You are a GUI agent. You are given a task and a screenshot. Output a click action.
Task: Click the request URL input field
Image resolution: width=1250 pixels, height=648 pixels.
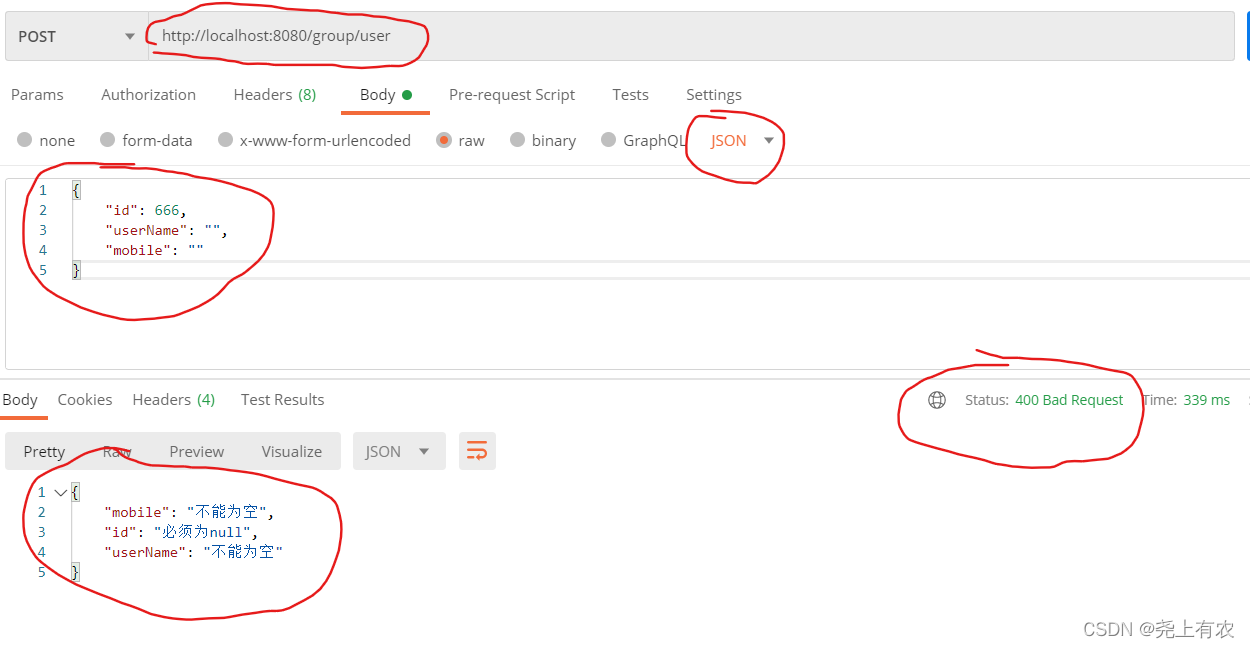(691, 36)
